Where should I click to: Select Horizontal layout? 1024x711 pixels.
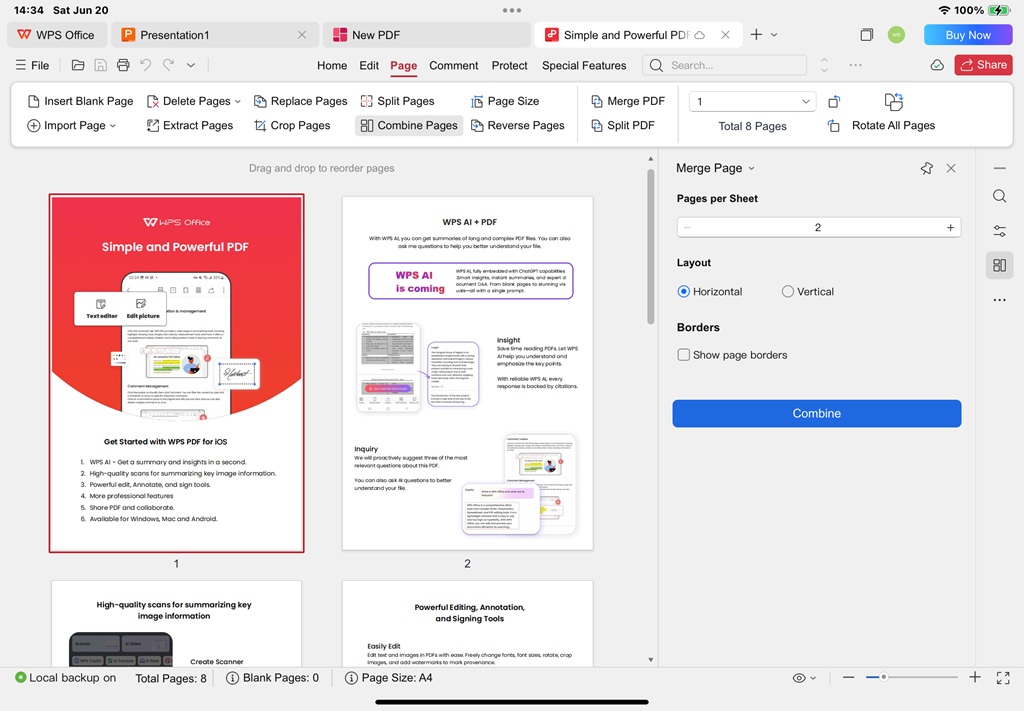tap(710, 292)
